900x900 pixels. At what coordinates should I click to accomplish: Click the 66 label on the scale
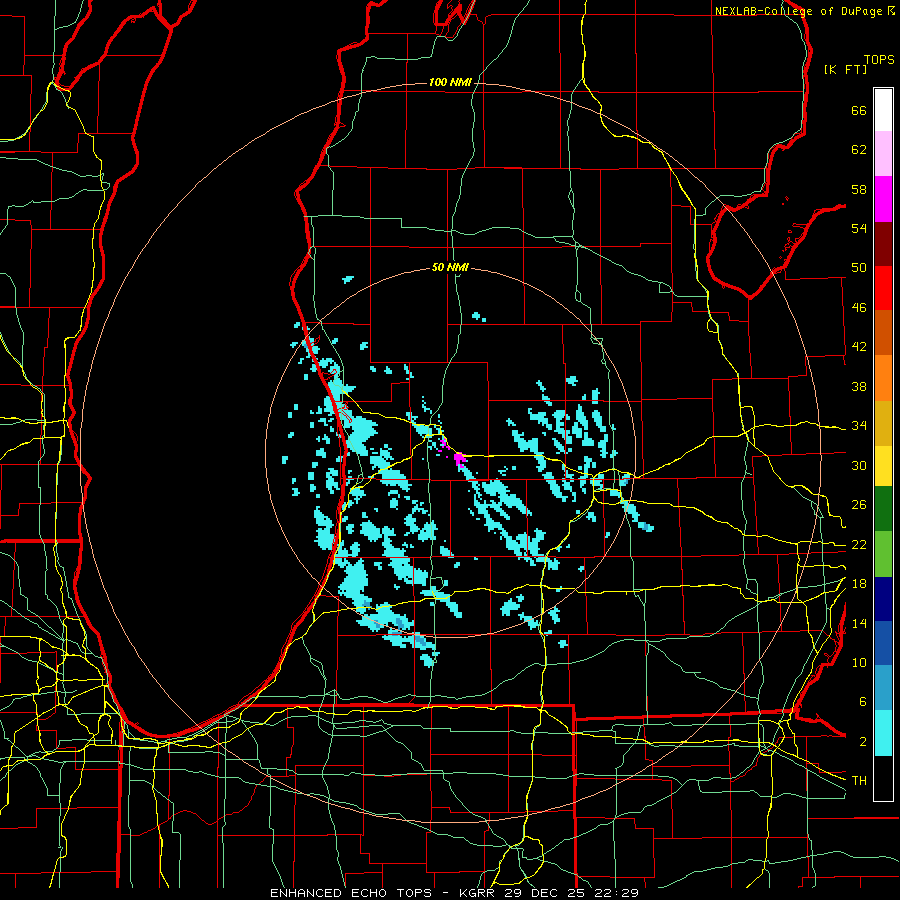[x=859, y=111]
